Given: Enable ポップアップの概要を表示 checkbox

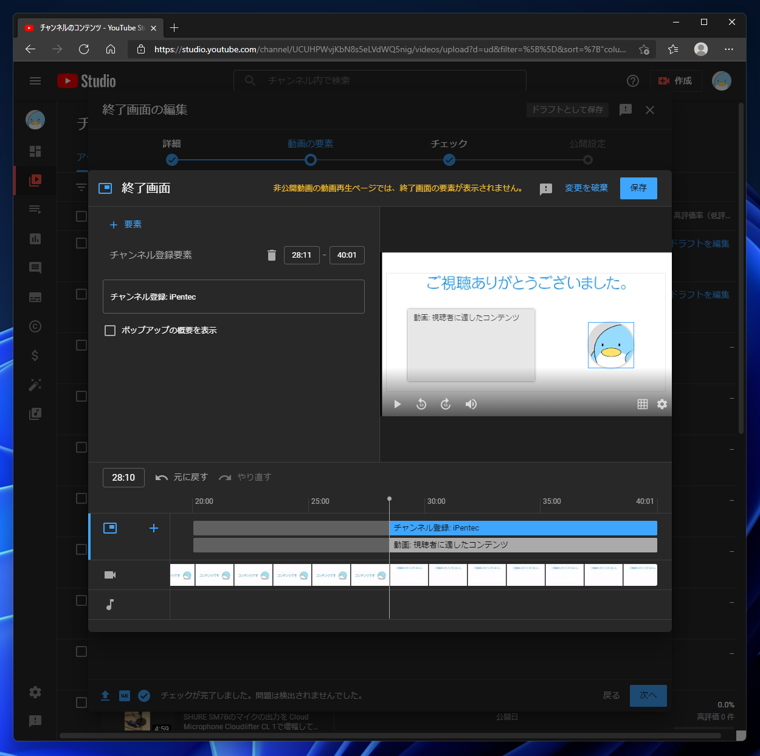Looking at the screenshot, I should (110, 331).
